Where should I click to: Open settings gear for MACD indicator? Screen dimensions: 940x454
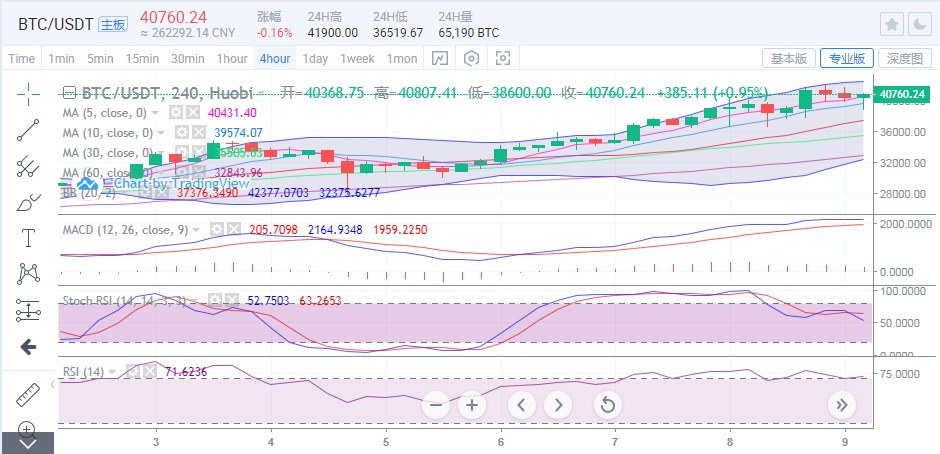tap(216, 230)
